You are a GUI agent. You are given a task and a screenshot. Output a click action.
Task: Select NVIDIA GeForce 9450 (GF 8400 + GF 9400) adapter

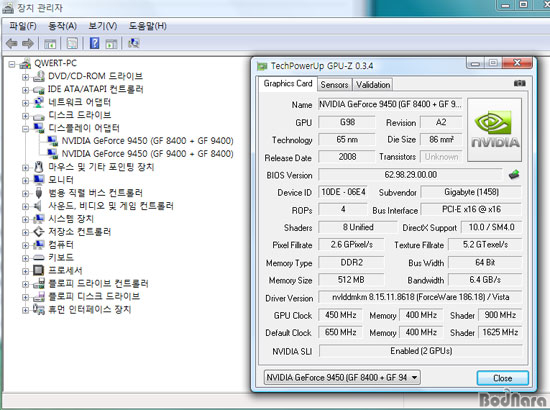147,141
